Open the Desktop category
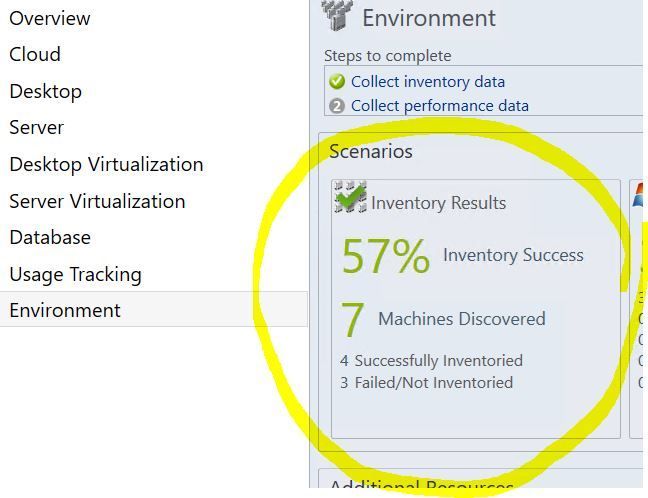648x498 pixels. click(x=45, y=91)
